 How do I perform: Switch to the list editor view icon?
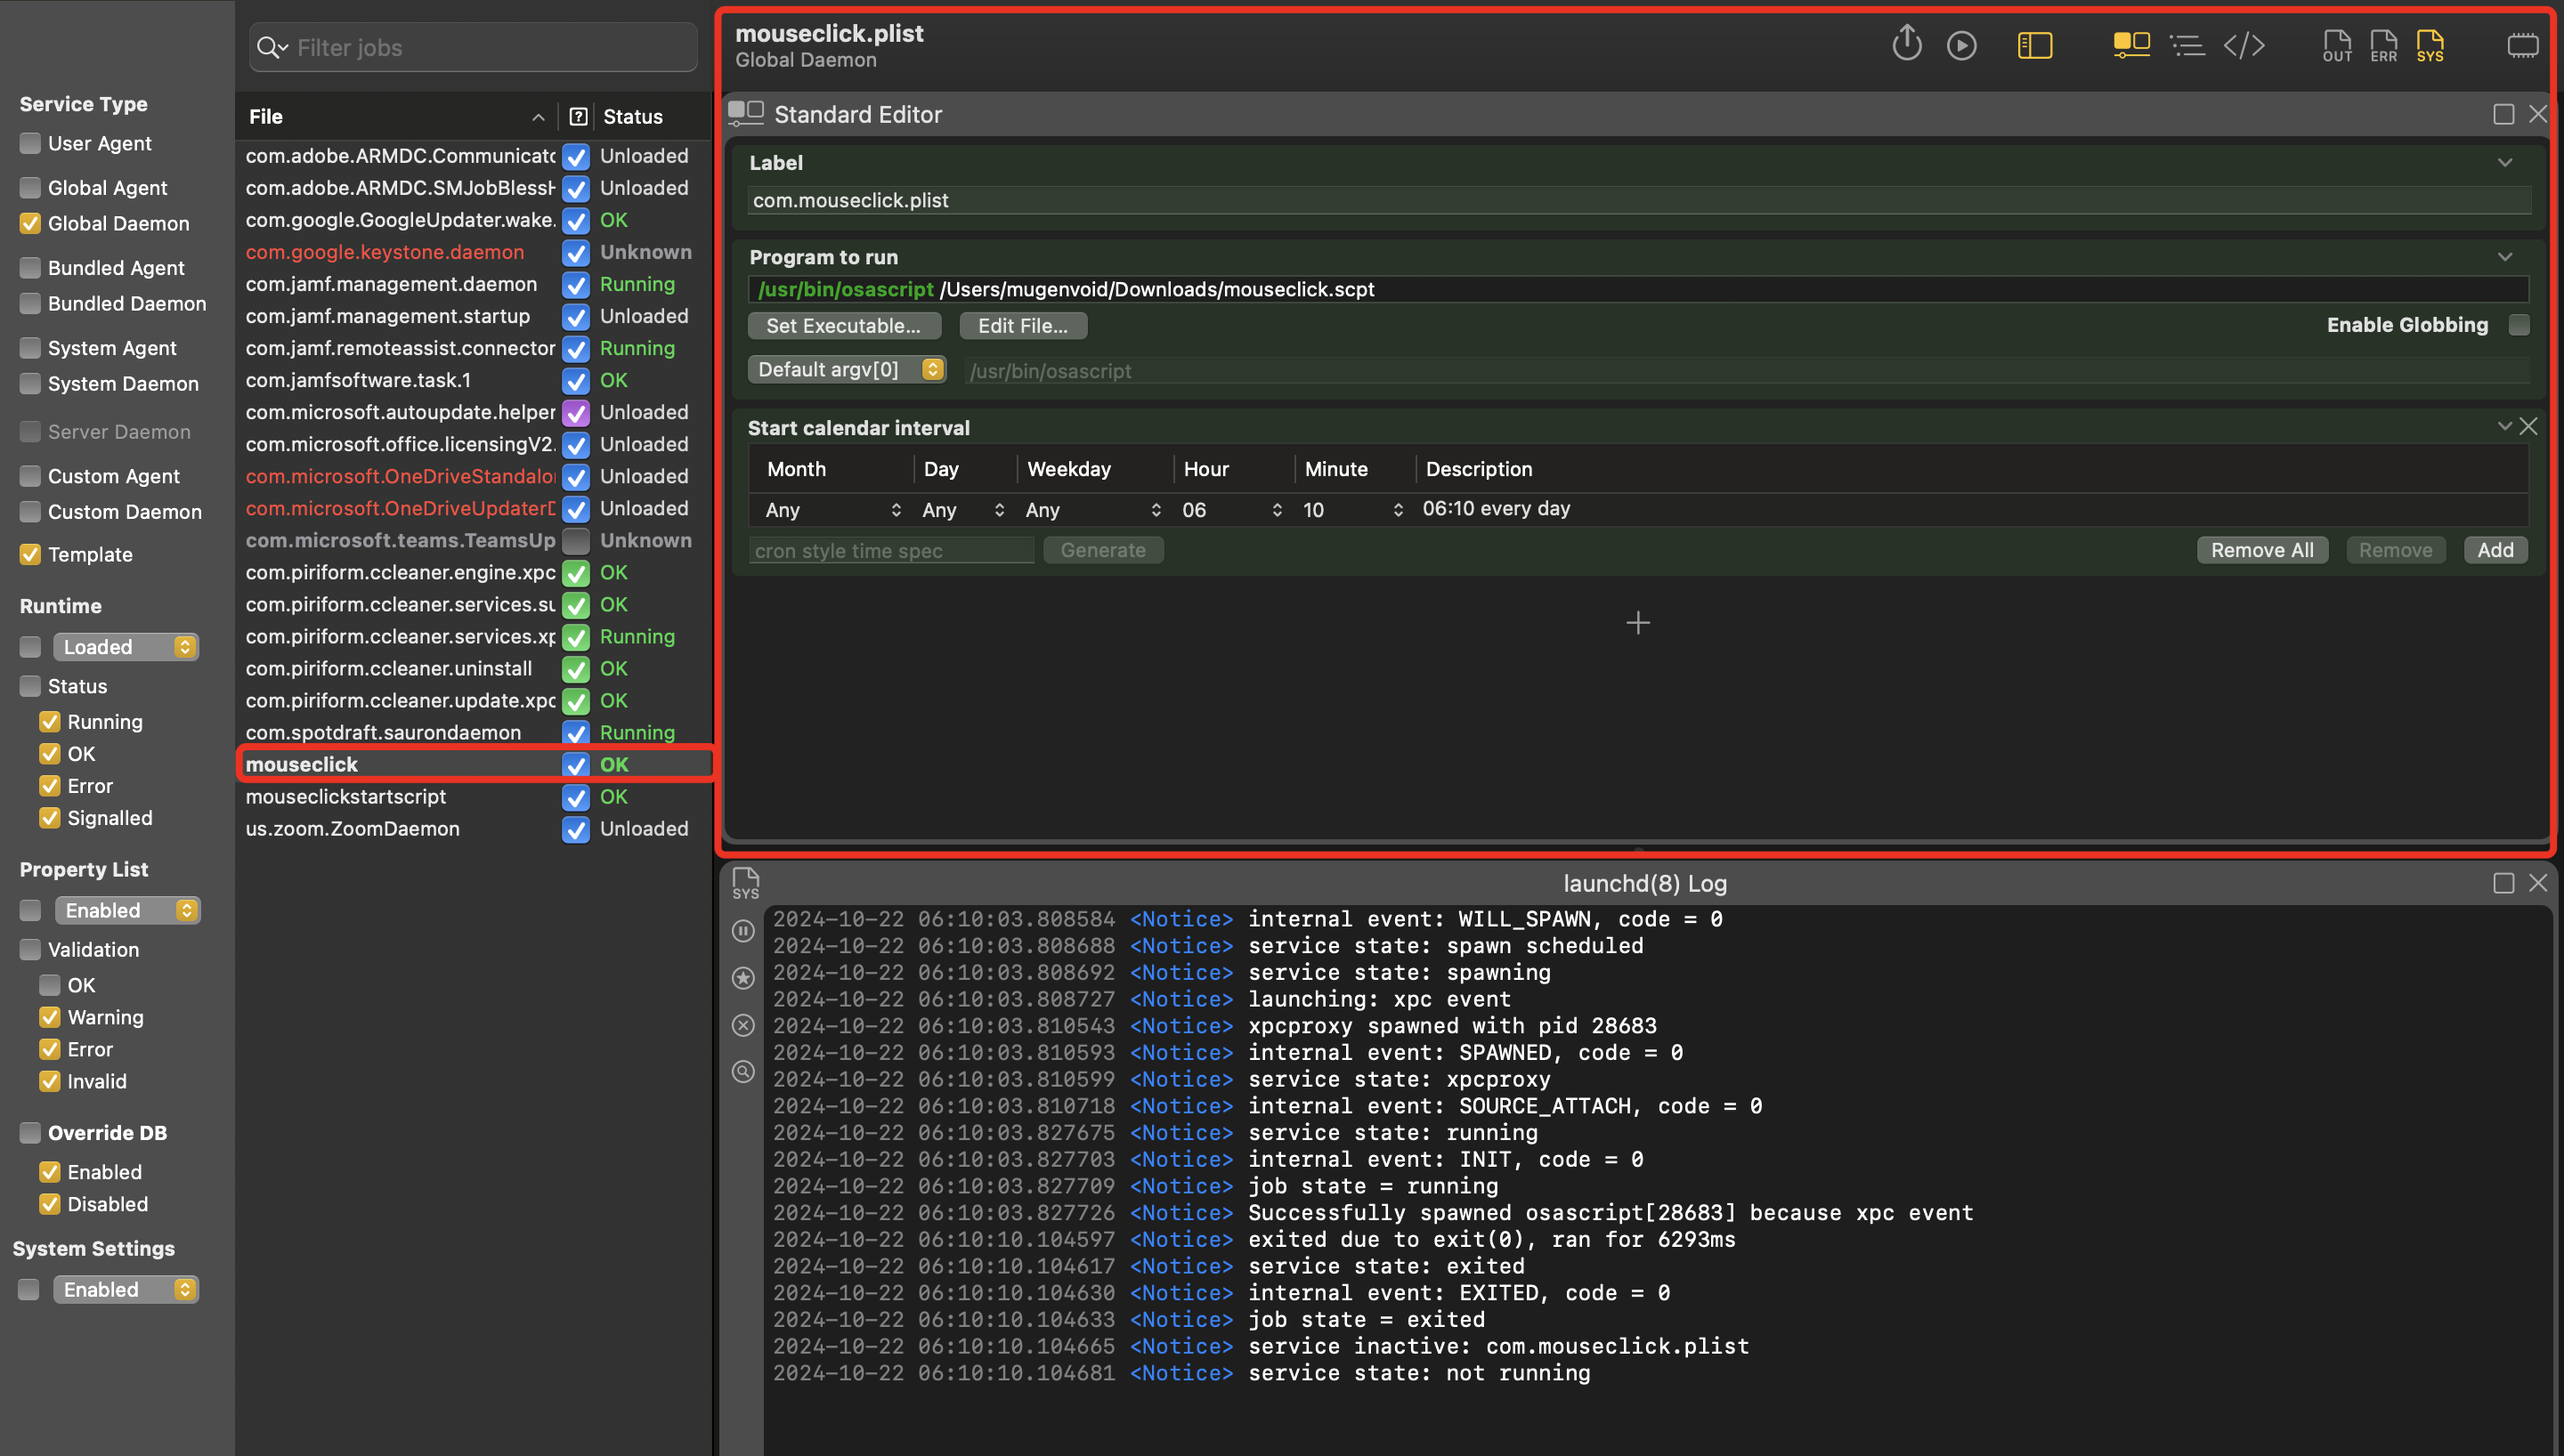[x=2187, y=46]
